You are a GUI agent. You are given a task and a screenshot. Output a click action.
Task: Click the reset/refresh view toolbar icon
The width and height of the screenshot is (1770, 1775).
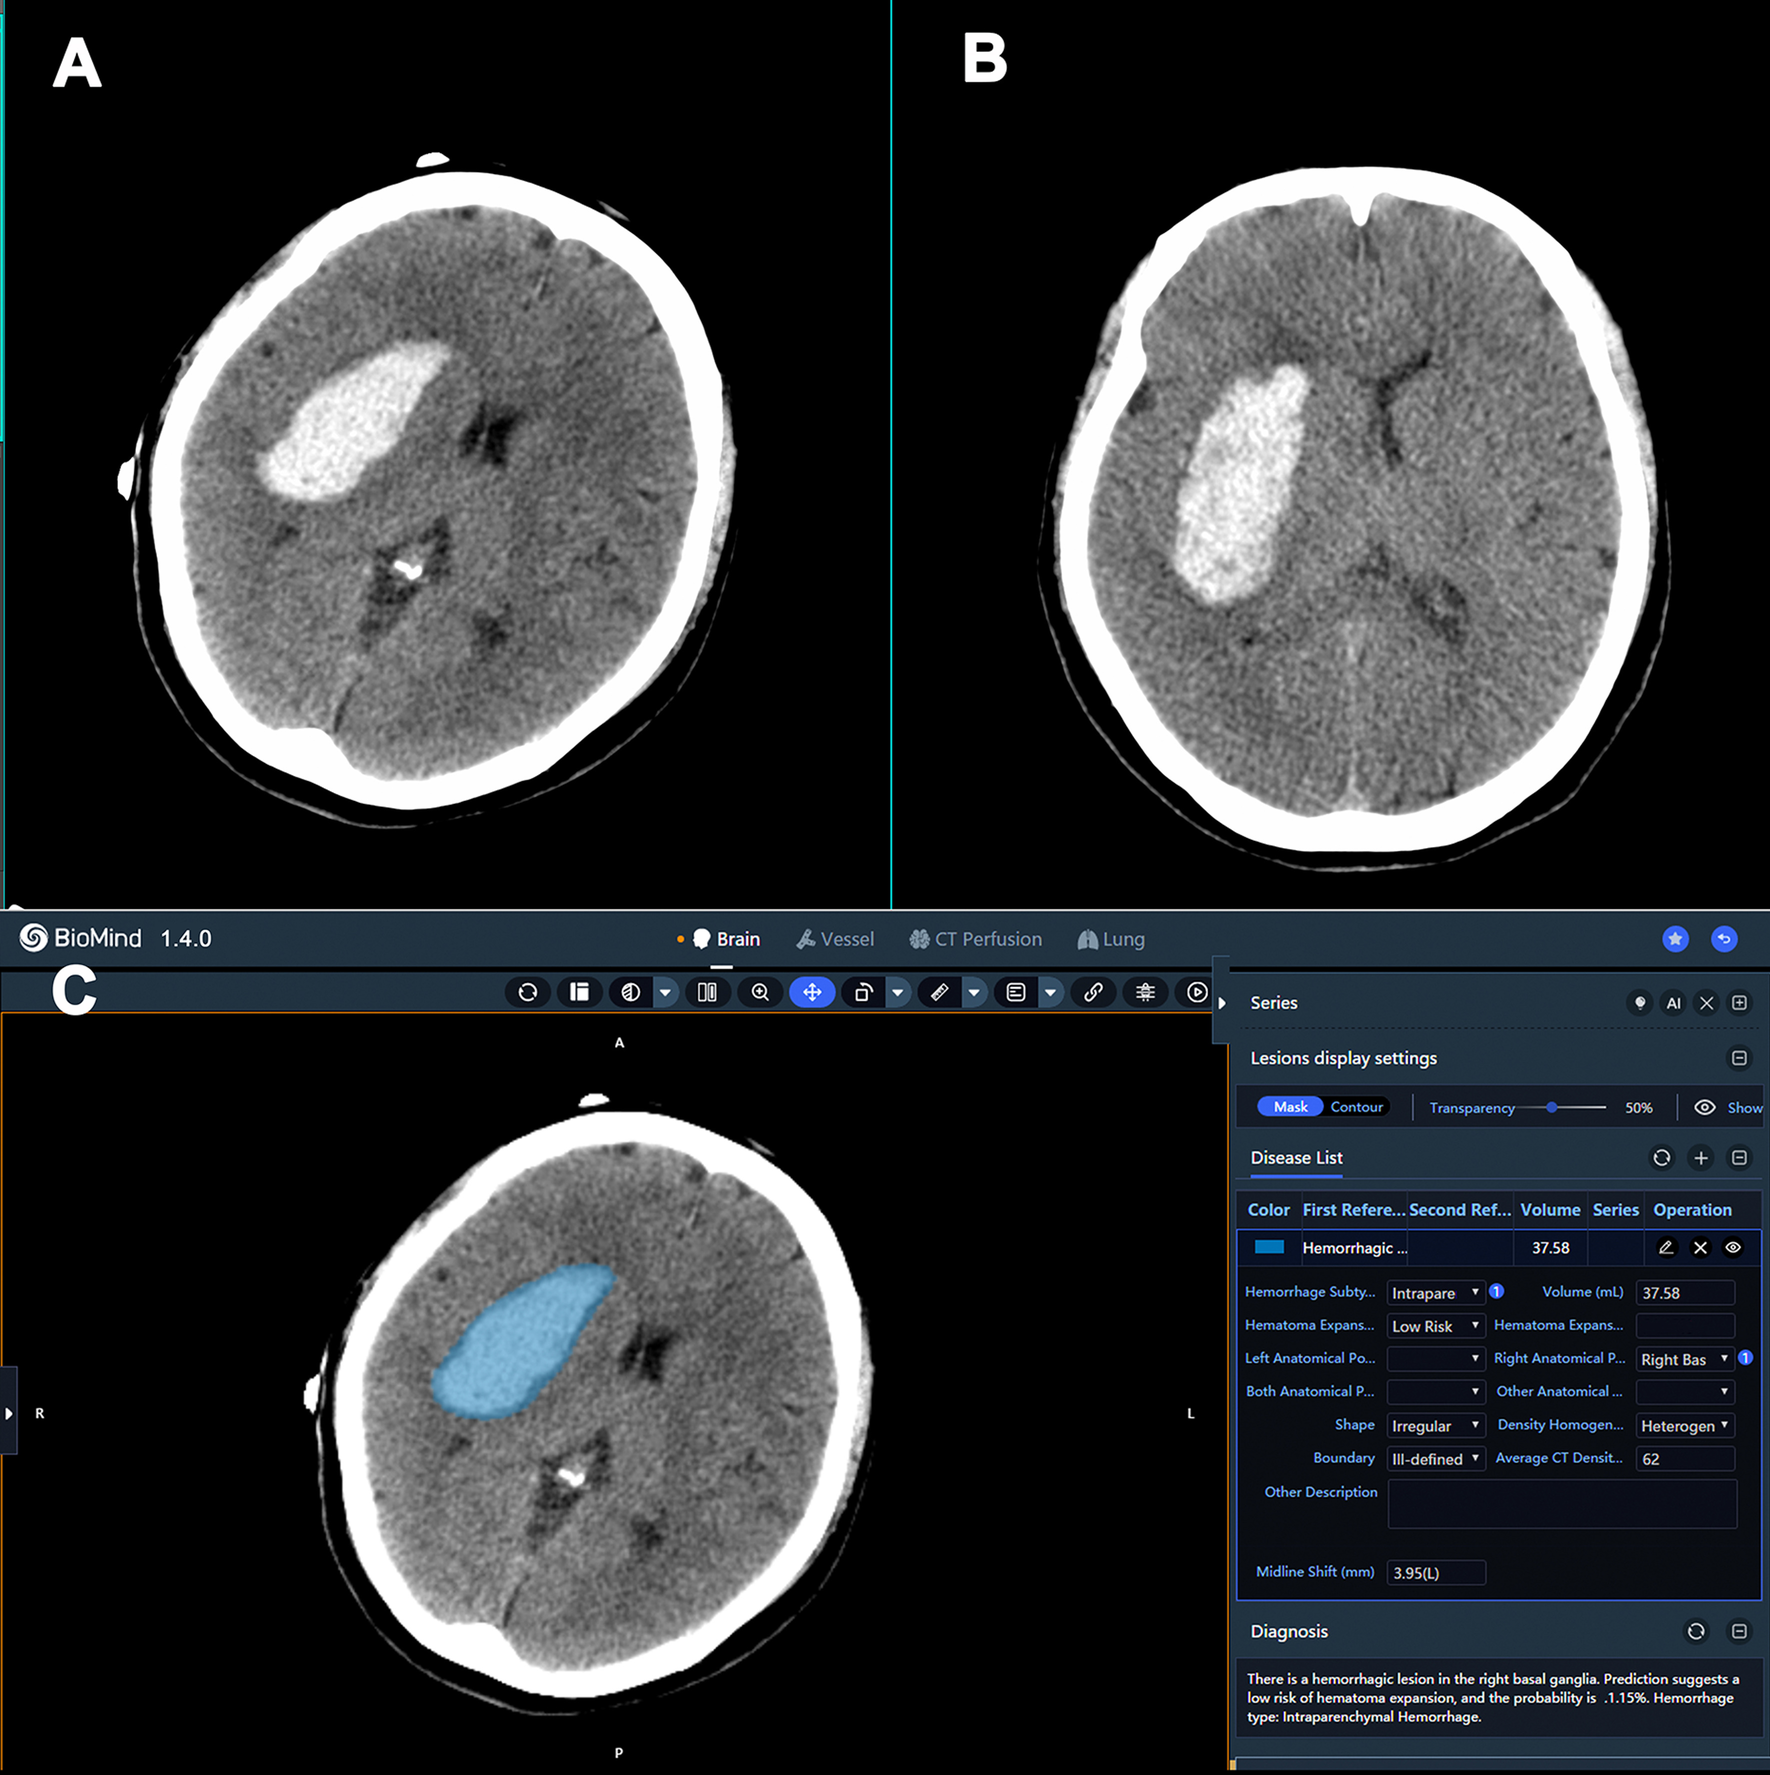528,992
